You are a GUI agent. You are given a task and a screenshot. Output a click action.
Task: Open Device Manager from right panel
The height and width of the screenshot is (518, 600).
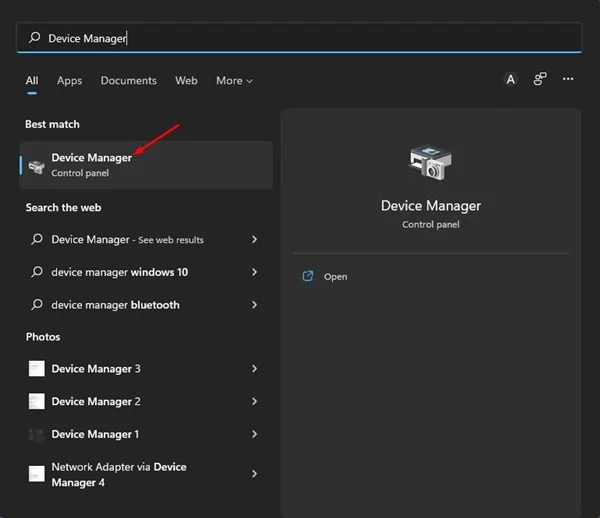click(x=336, y=277)
